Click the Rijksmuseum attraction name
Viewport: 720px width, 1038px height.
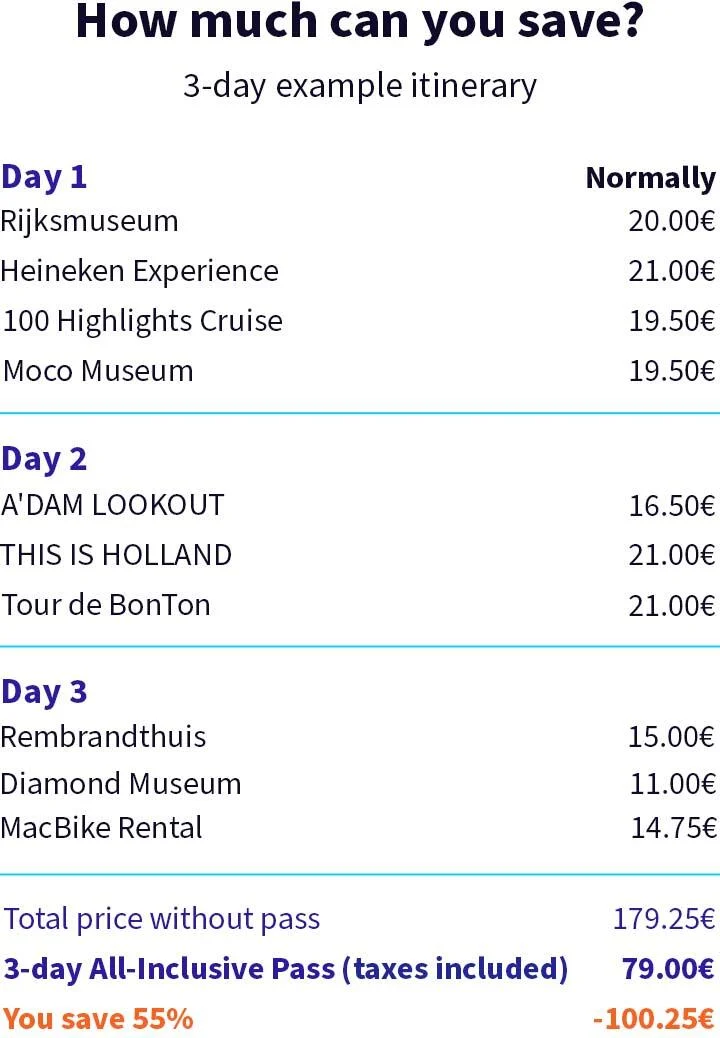(x=89, y=221)
